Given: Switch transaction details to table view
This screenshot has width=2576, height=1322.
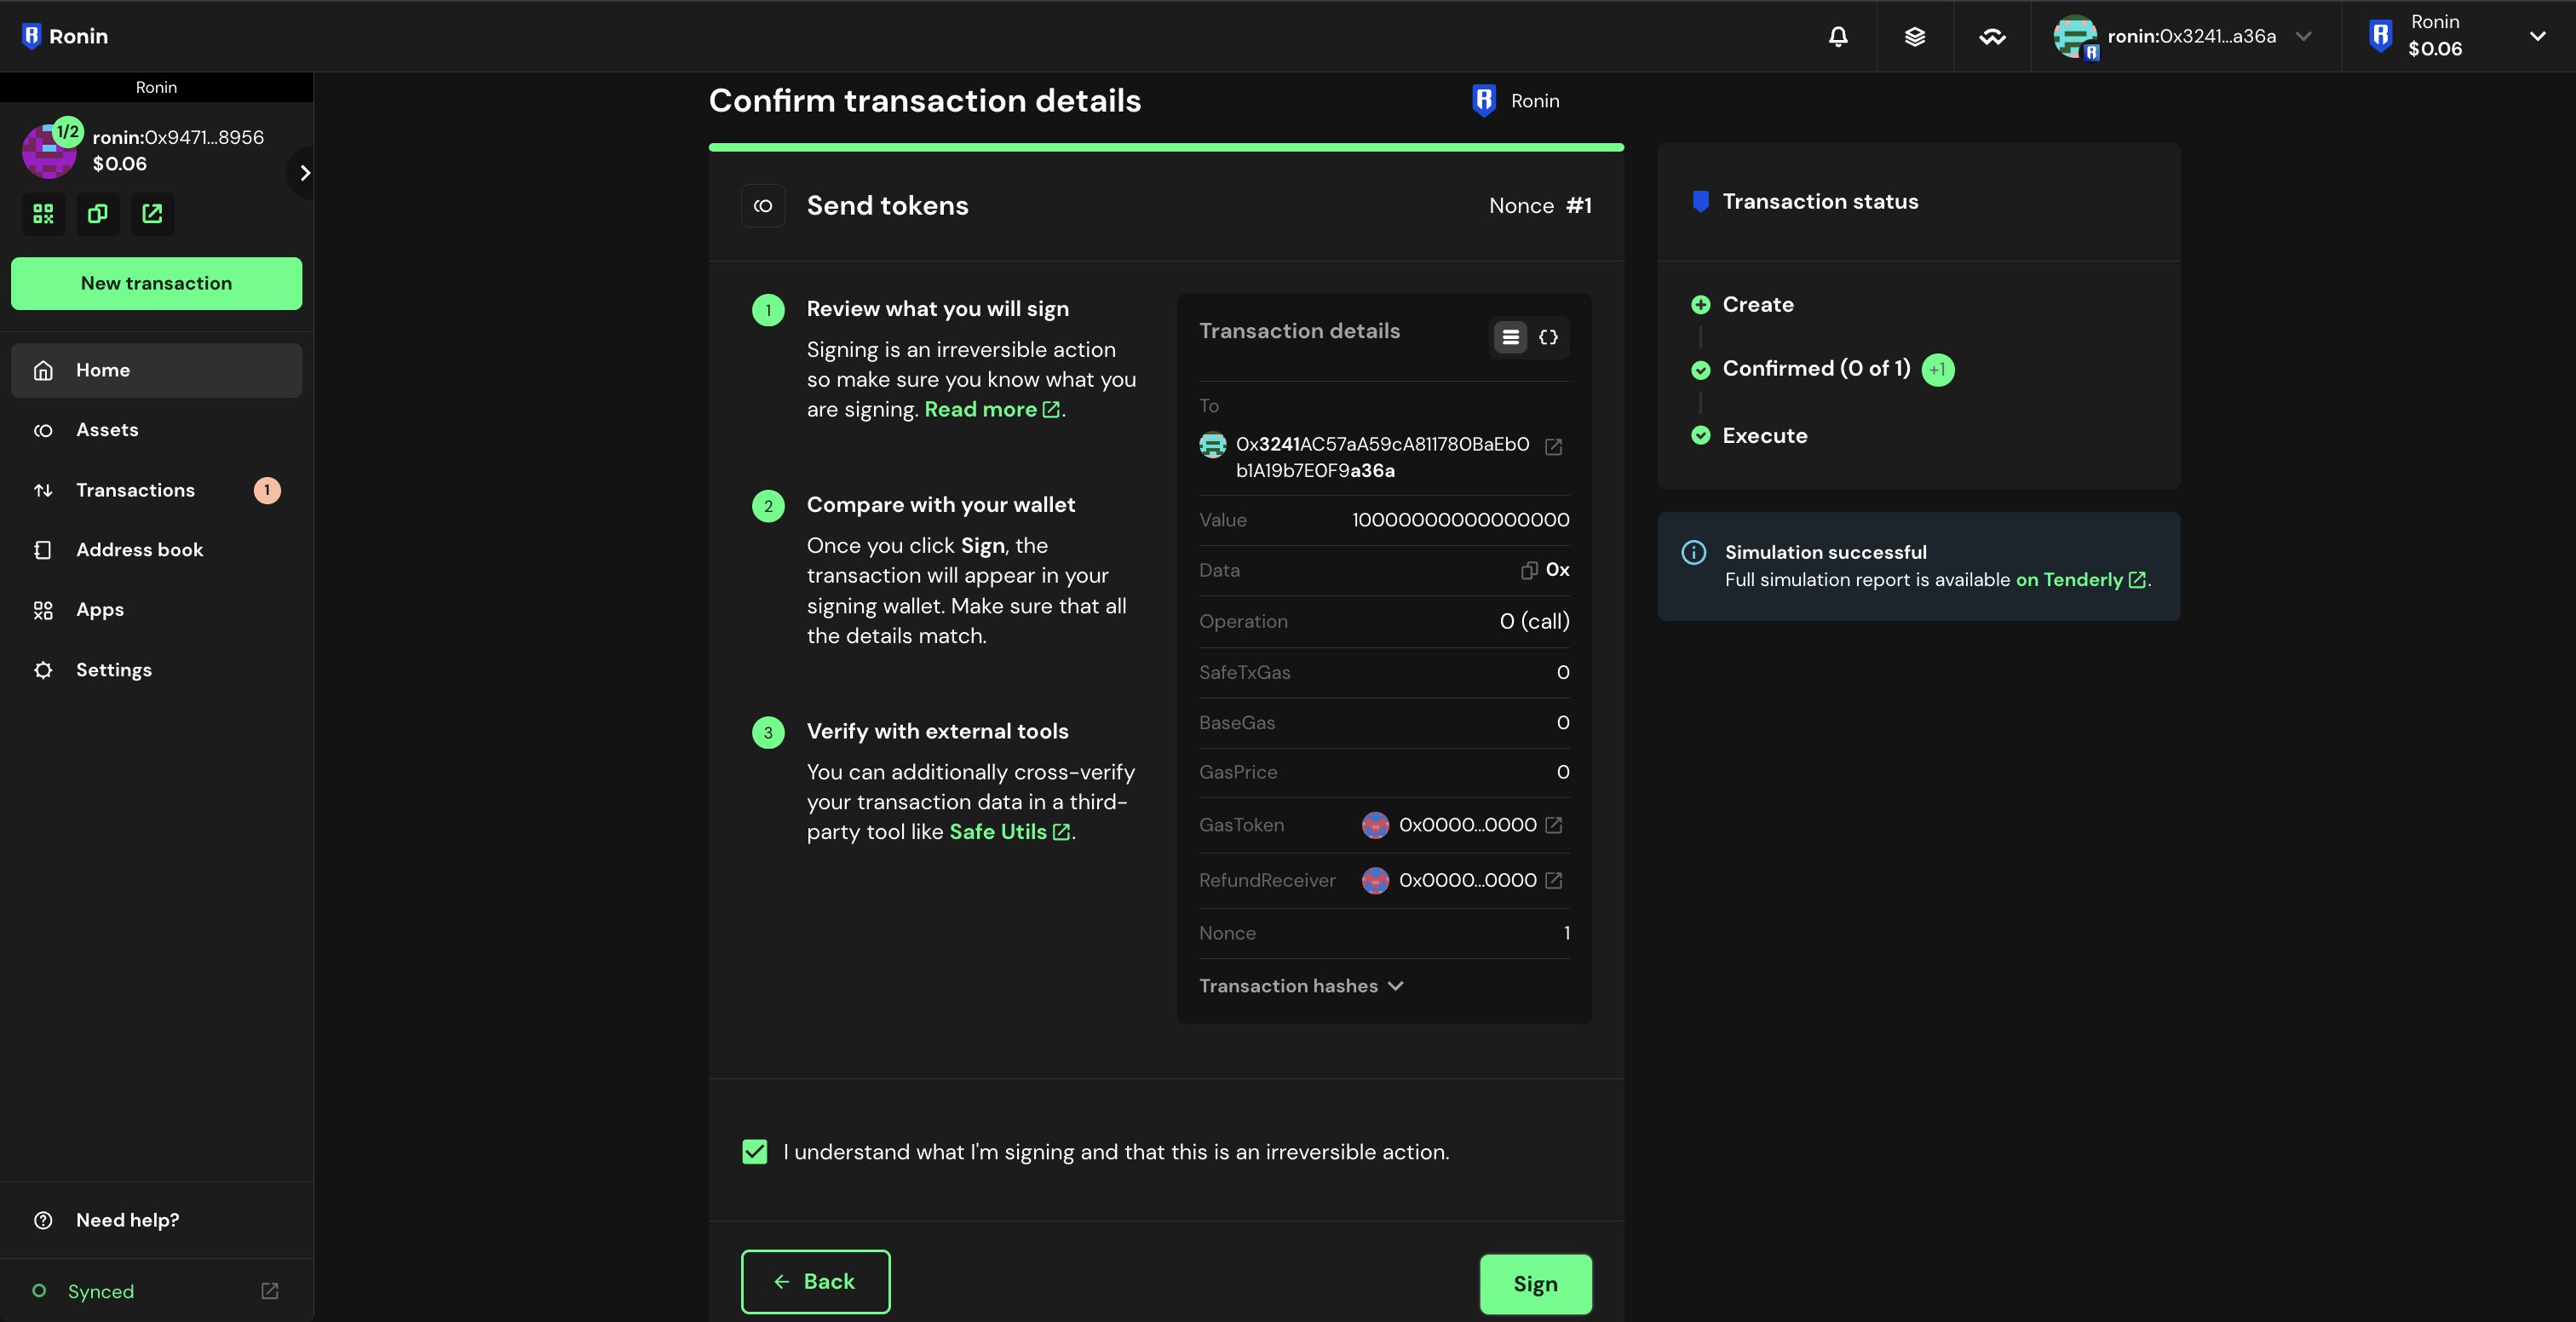Looking at the screenshot, I should click(1510, 337).
